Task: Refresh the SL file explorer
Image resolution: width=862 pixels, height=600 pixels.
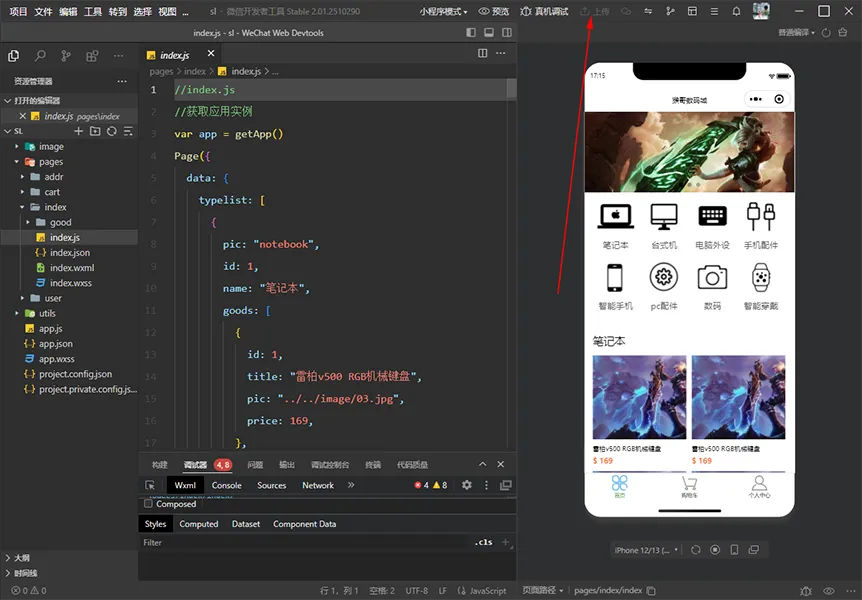Action: [112, 131]
